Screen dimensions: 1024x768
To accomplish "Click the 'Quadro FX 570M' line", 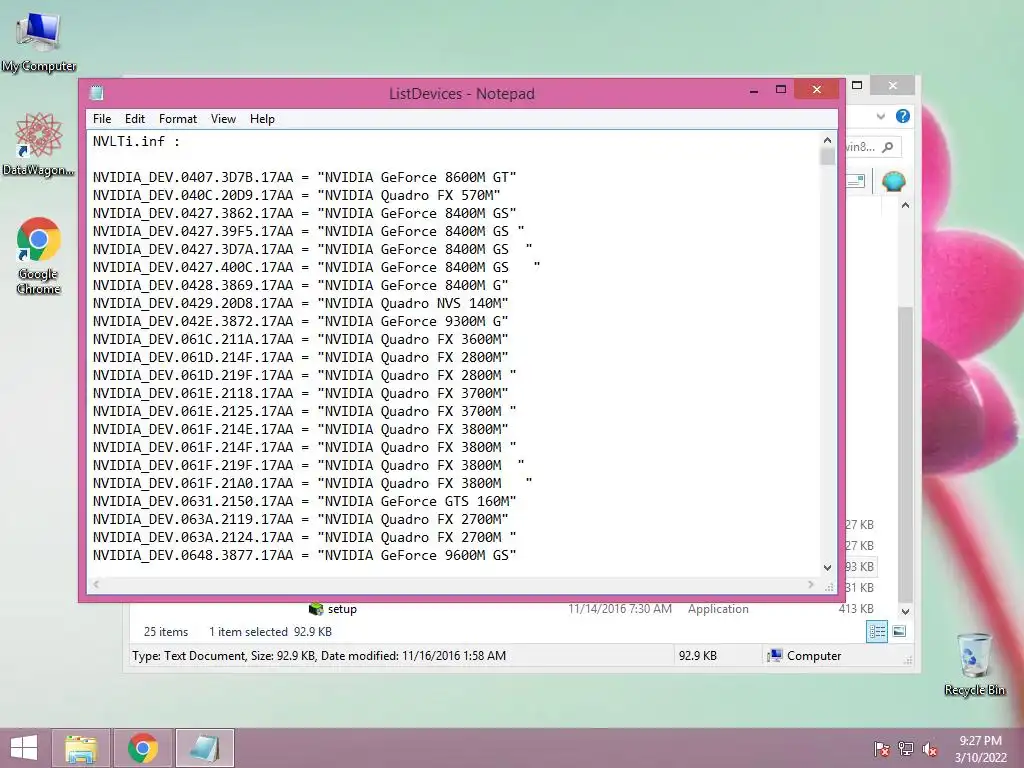I will click(296, 195).
